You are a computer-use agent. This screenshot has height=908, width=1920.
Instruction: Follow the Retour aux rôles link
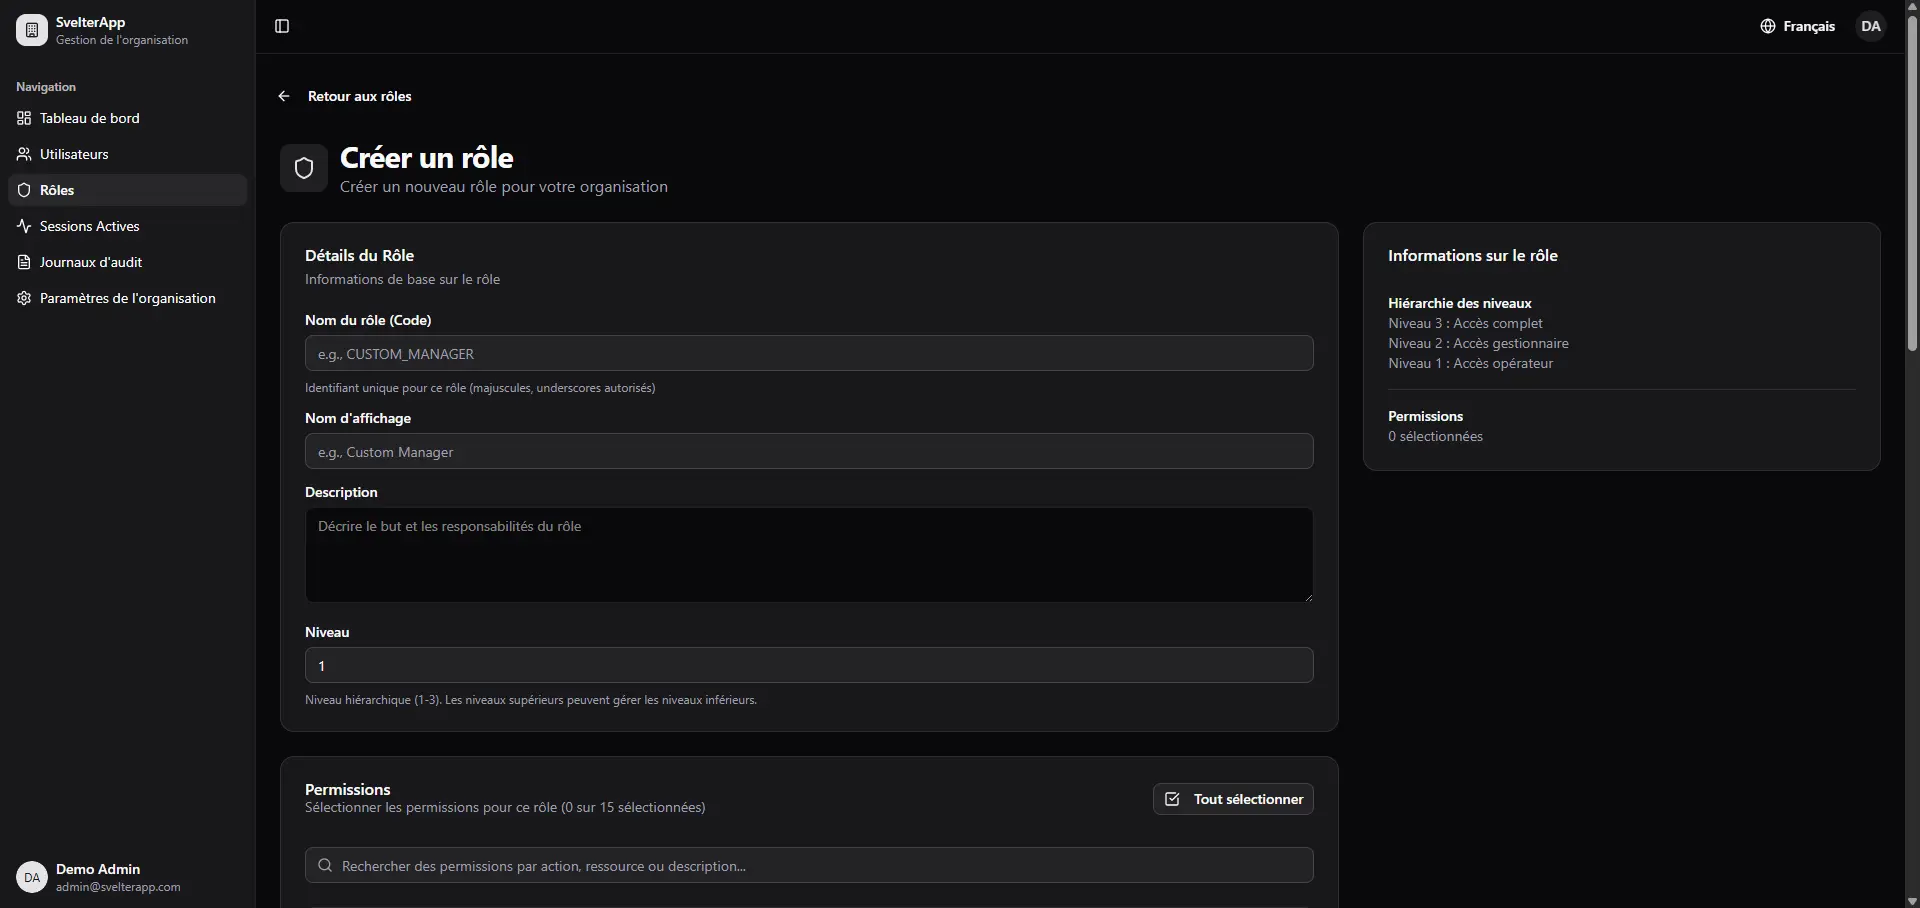[358, 96]
